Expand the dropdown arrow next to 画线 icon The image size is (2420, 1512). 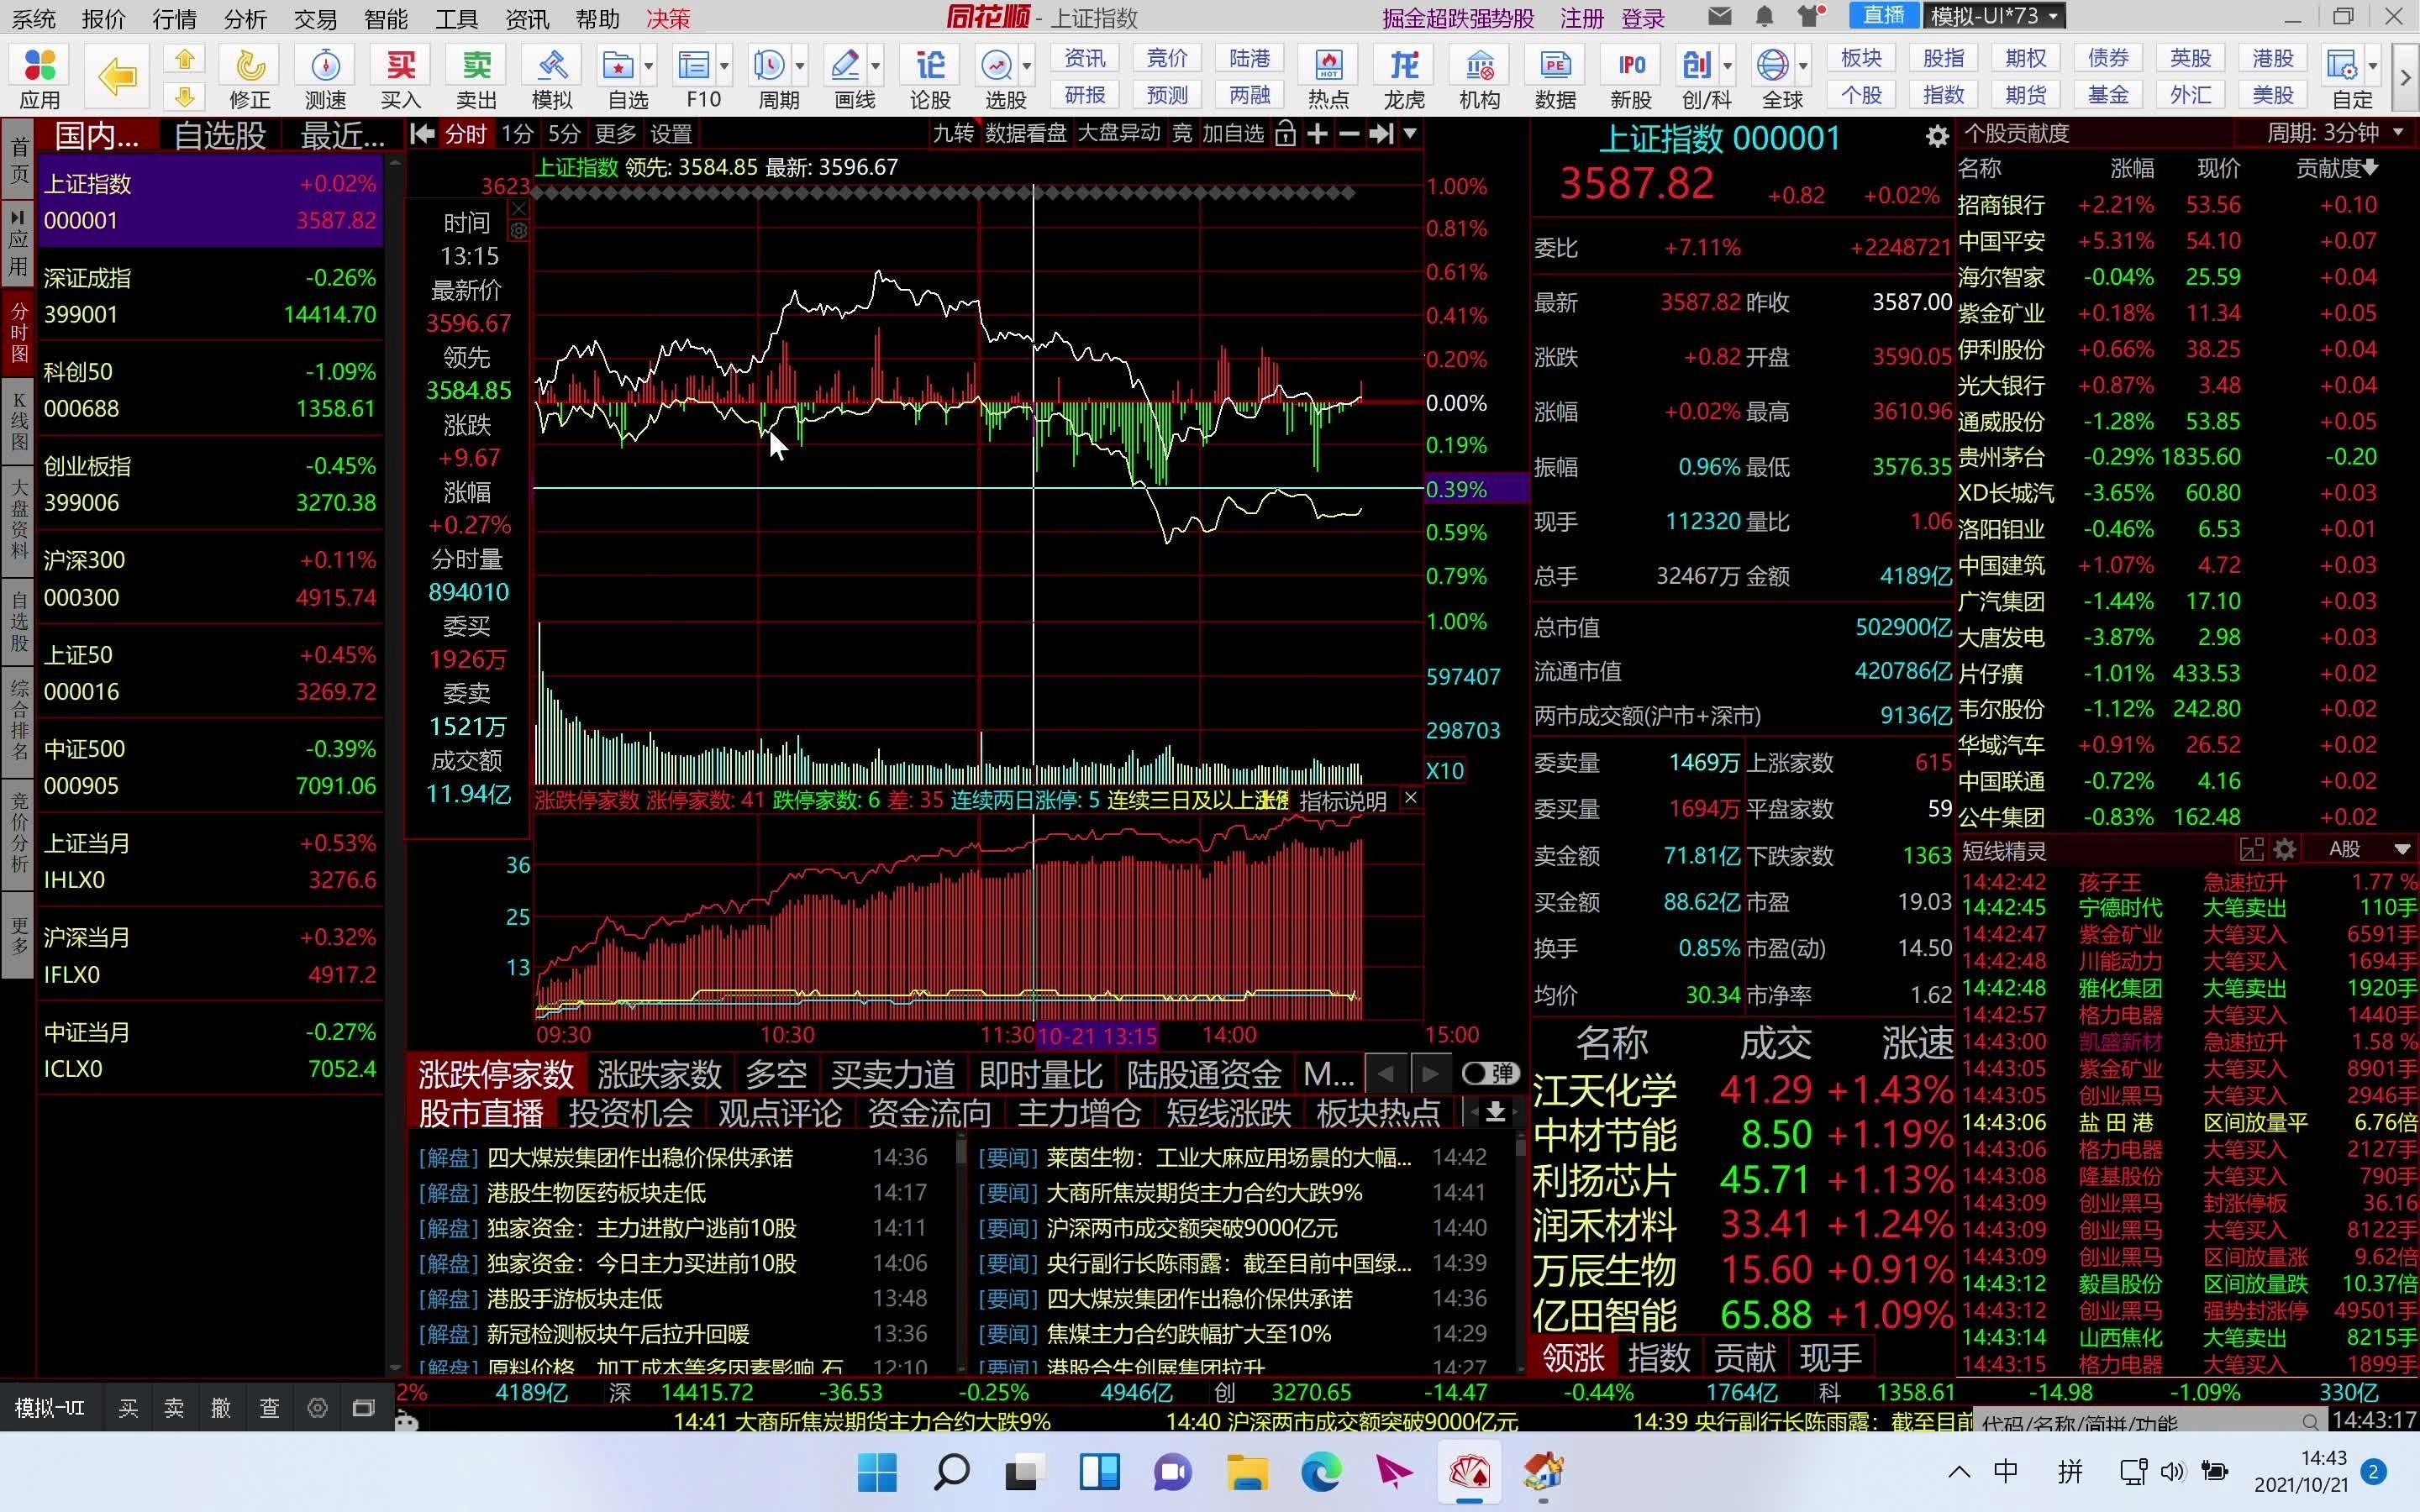click(876, 67)
